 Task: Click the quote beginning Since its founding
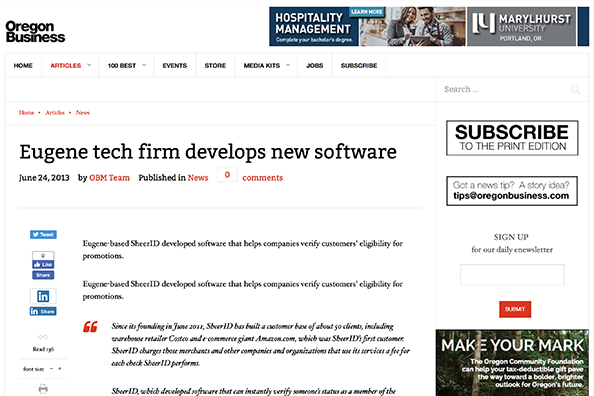pyautogui.click(x=261, y=344)
